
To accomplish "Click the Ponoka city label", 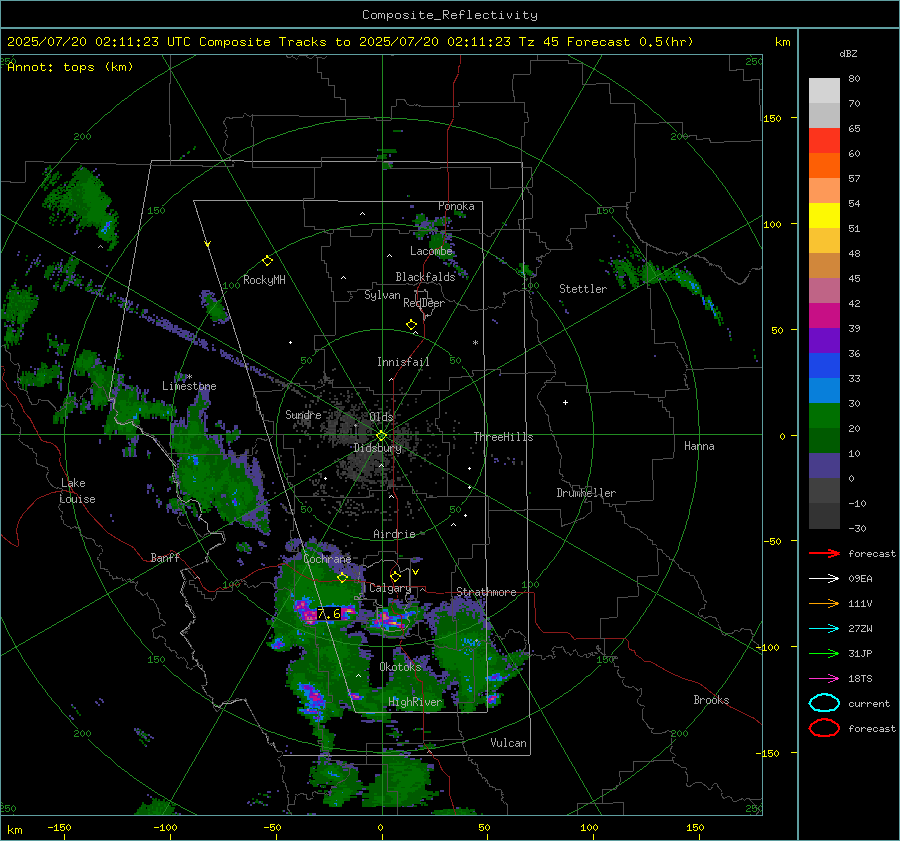I will click(456, 206).
